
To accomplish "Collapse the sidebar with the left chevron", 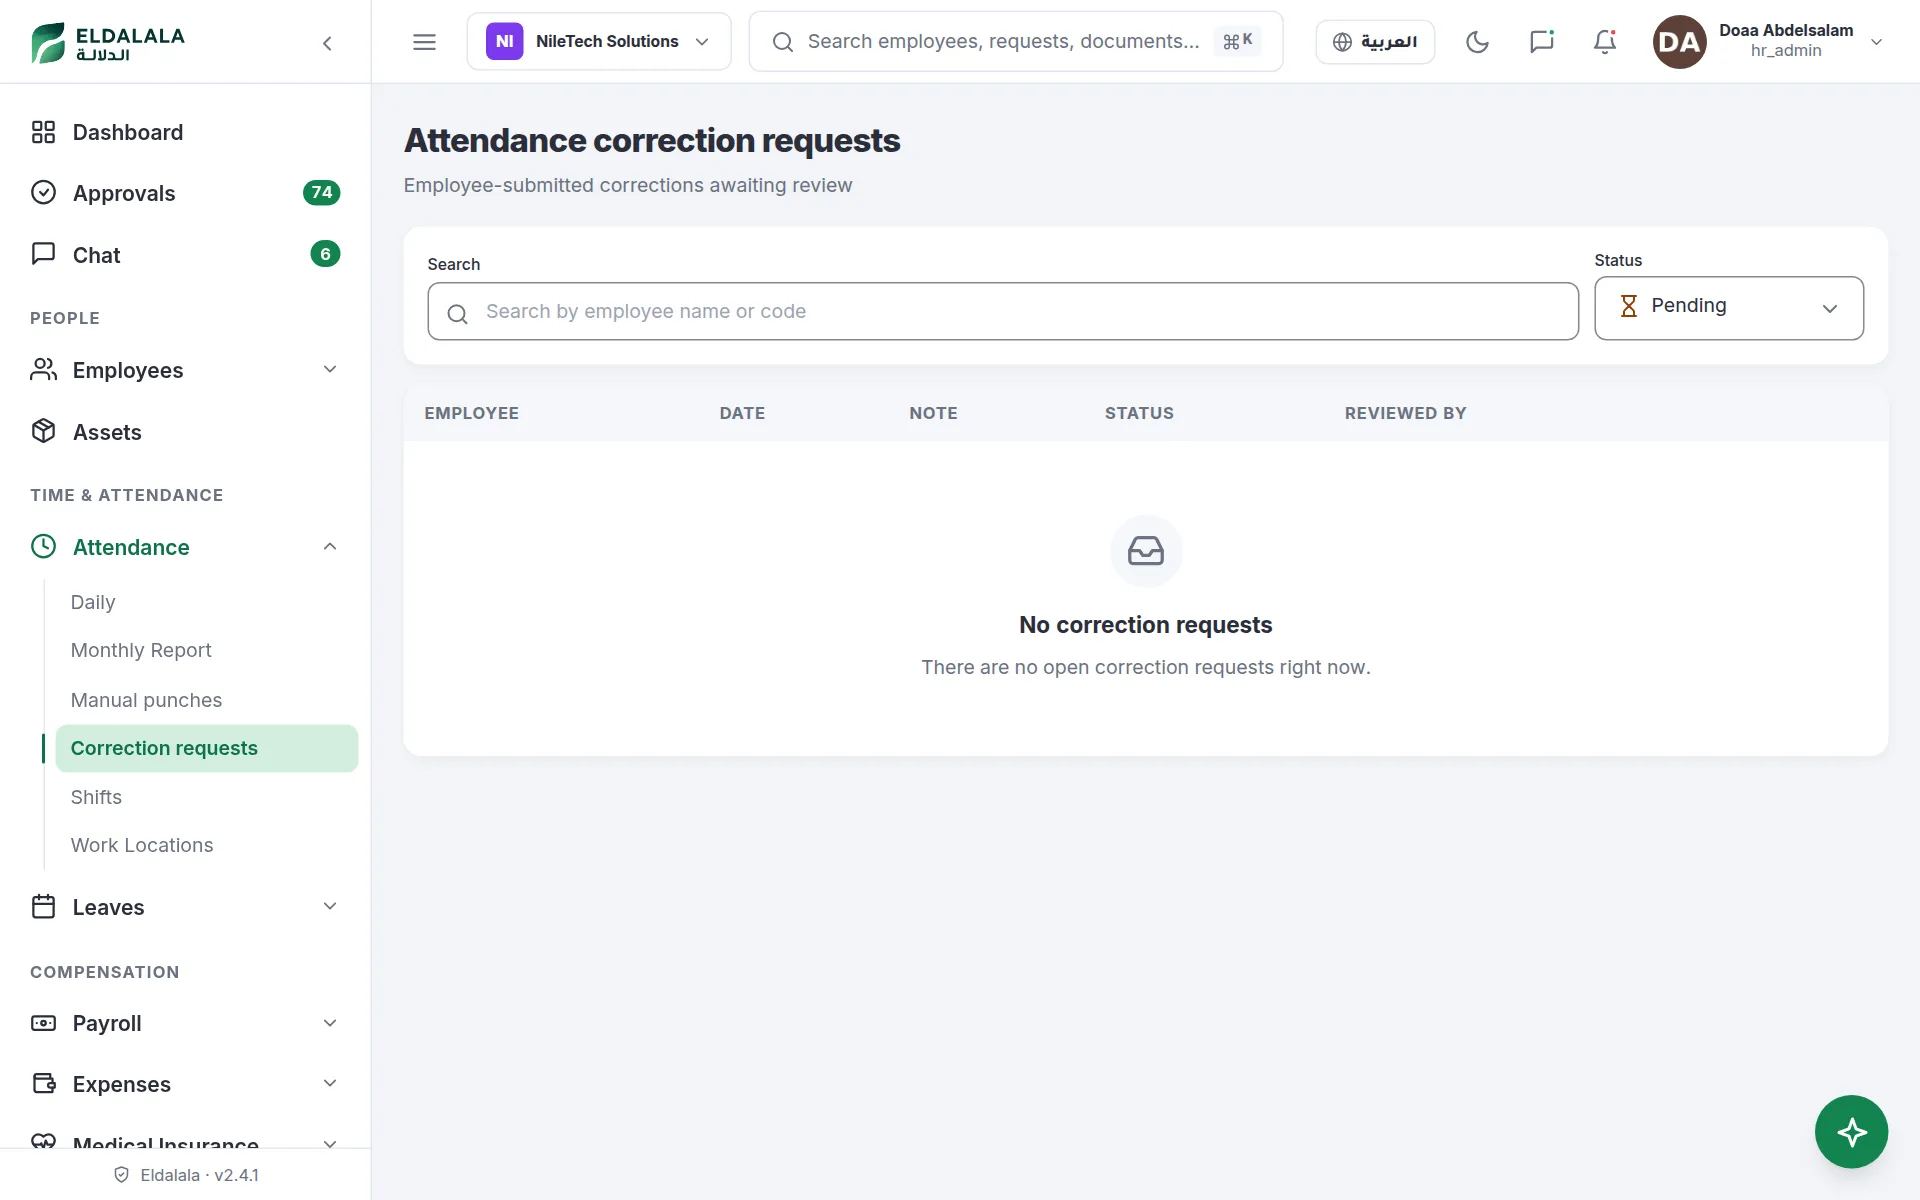I will click(327, 43).
